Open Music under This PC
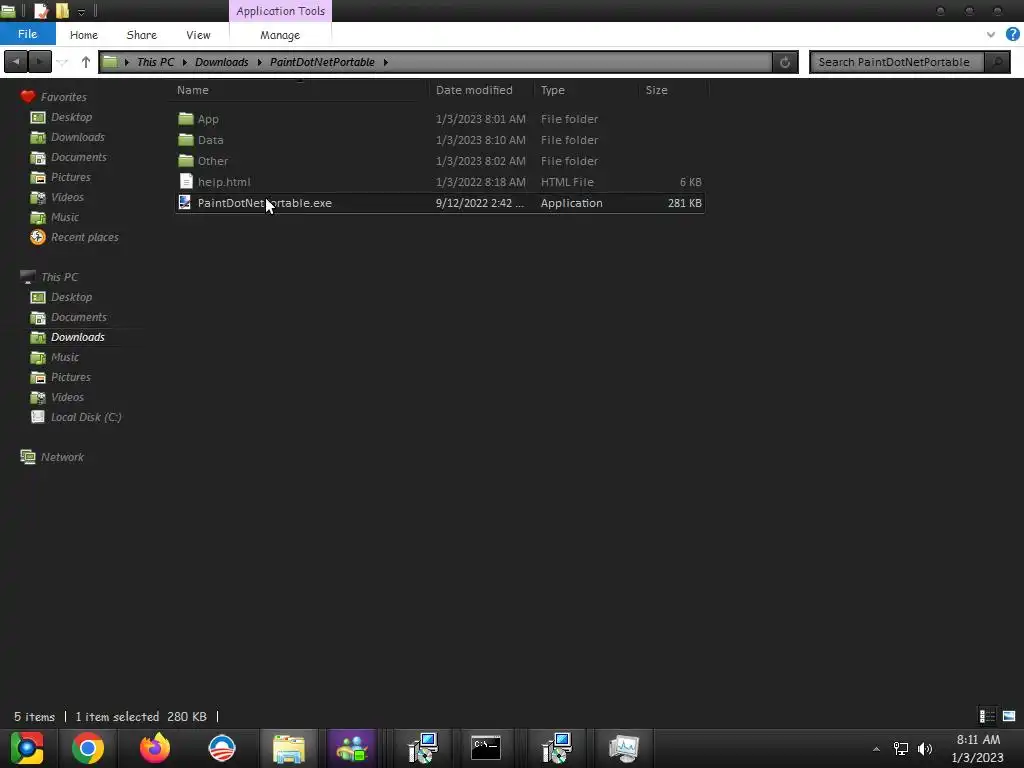The height and width of the screenshot is (768, 1024). click(x=55, y=357)
